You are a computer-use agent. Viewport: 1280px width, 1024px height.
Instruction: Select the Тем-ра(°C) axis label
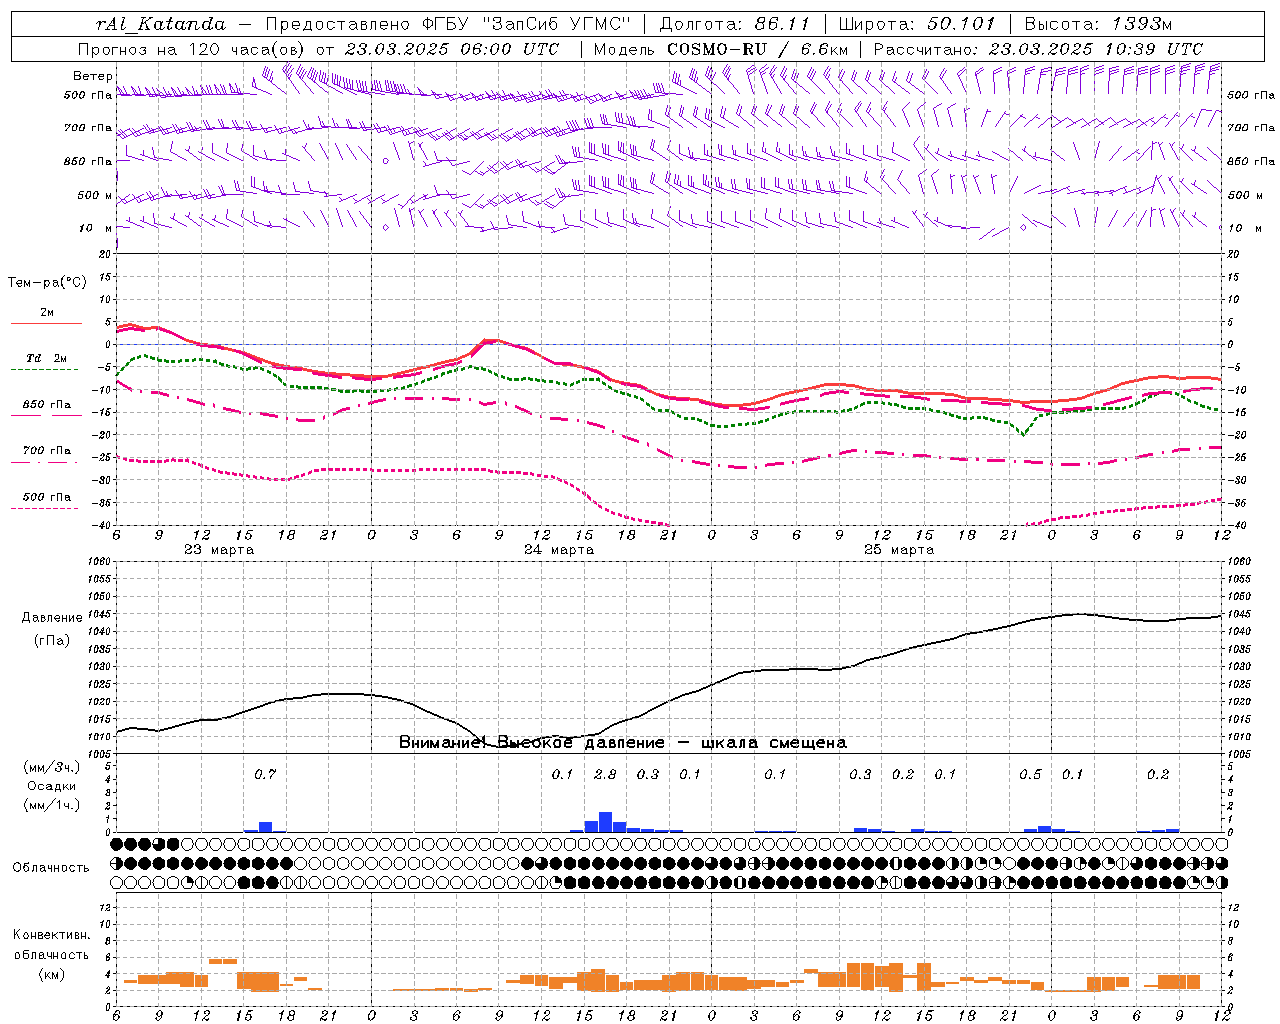47,283
